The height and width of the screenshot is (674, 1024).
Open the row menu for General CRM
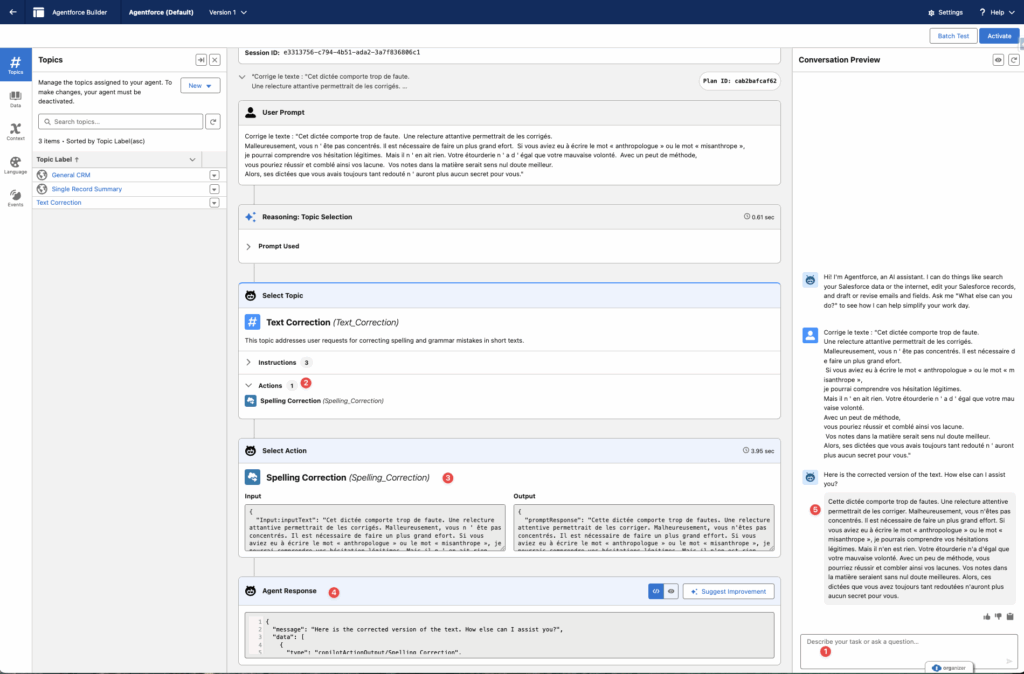[214, 175]
